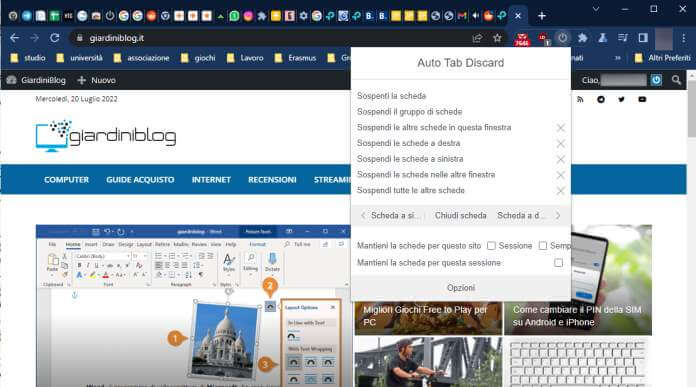Click the search magnifier in WordPress admin bar
This screenshot has width=696, height=387.
(676, 80)
